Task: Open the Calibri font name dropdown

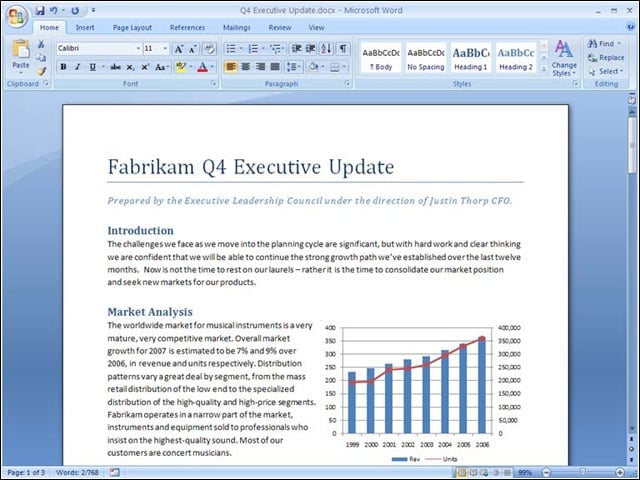Action: point(138,49)
